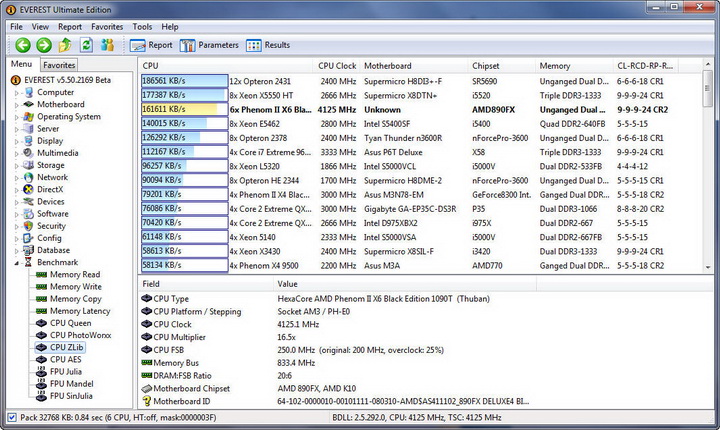Switch to the Favorites tab in sidebar
Image resolution: width=720 pixels, height=430 pixels.
[x=59, y=65]
